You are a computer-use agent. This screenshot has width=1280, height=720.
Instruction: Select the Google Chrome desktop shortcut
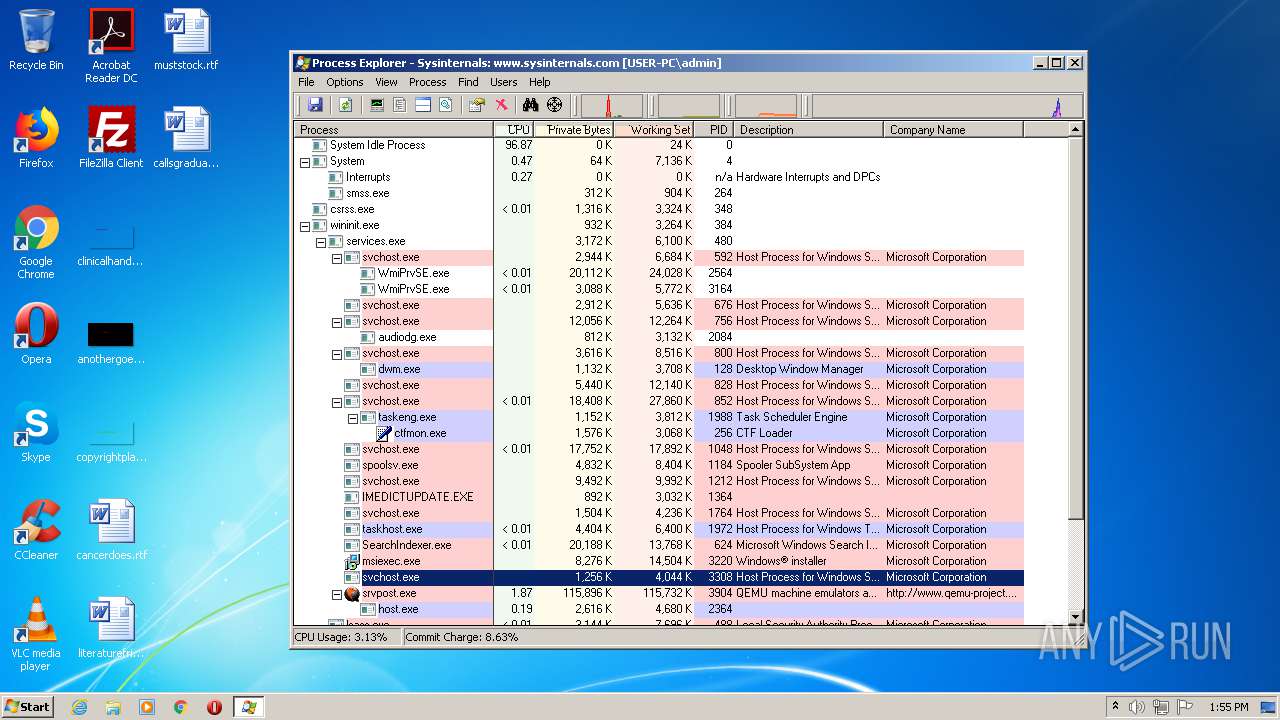pyautogui.click(x=36, y=242)
